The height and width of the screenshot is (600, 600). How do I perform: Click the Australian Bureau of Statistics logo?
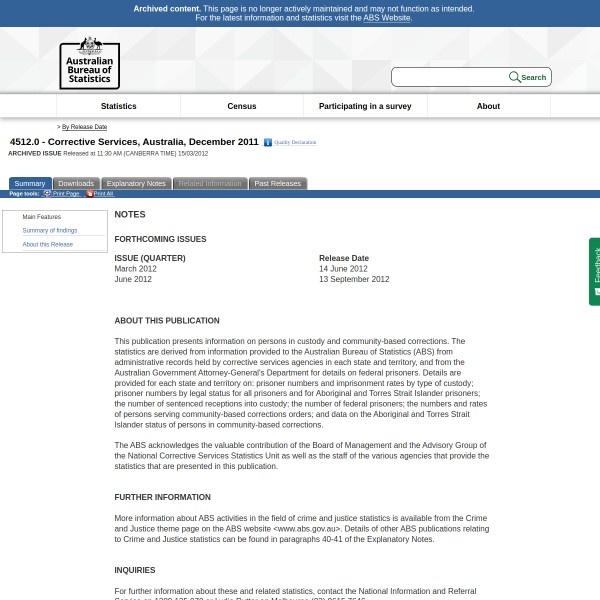coord(89,63)
